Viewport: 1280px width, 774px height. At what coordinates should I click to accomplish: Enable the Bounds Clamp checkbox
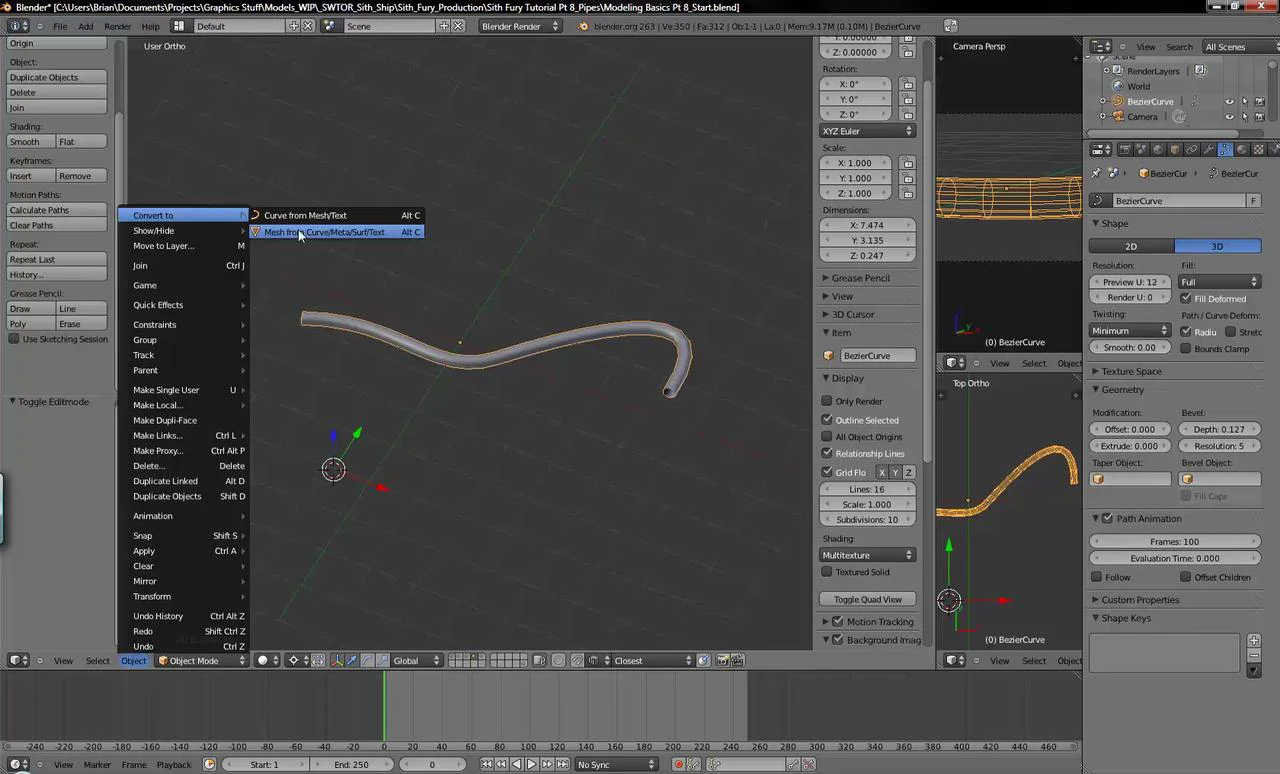pyautogui.click(x=1186, y=349)
